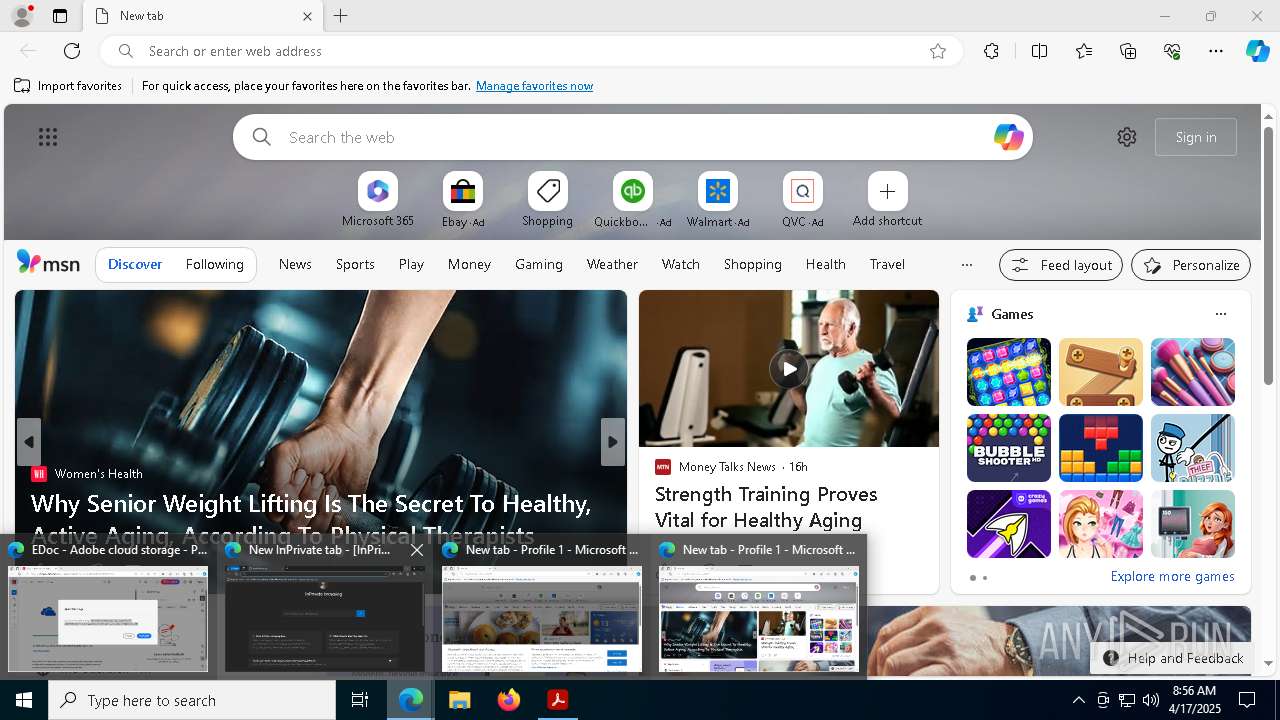Select News category
The image size is (1280, 720).
point(295,265)
